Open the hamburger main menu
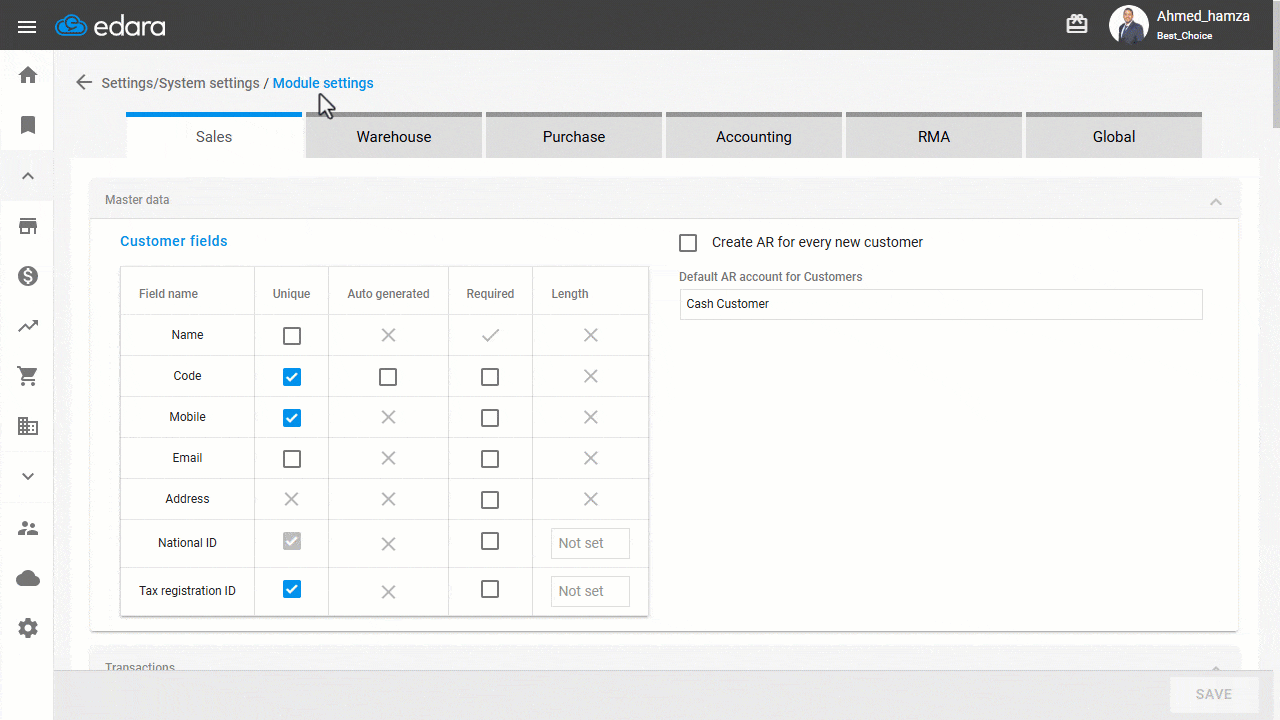Image resolution: width=1280 pixels, height=720 pixels. (x=27, y=26)
